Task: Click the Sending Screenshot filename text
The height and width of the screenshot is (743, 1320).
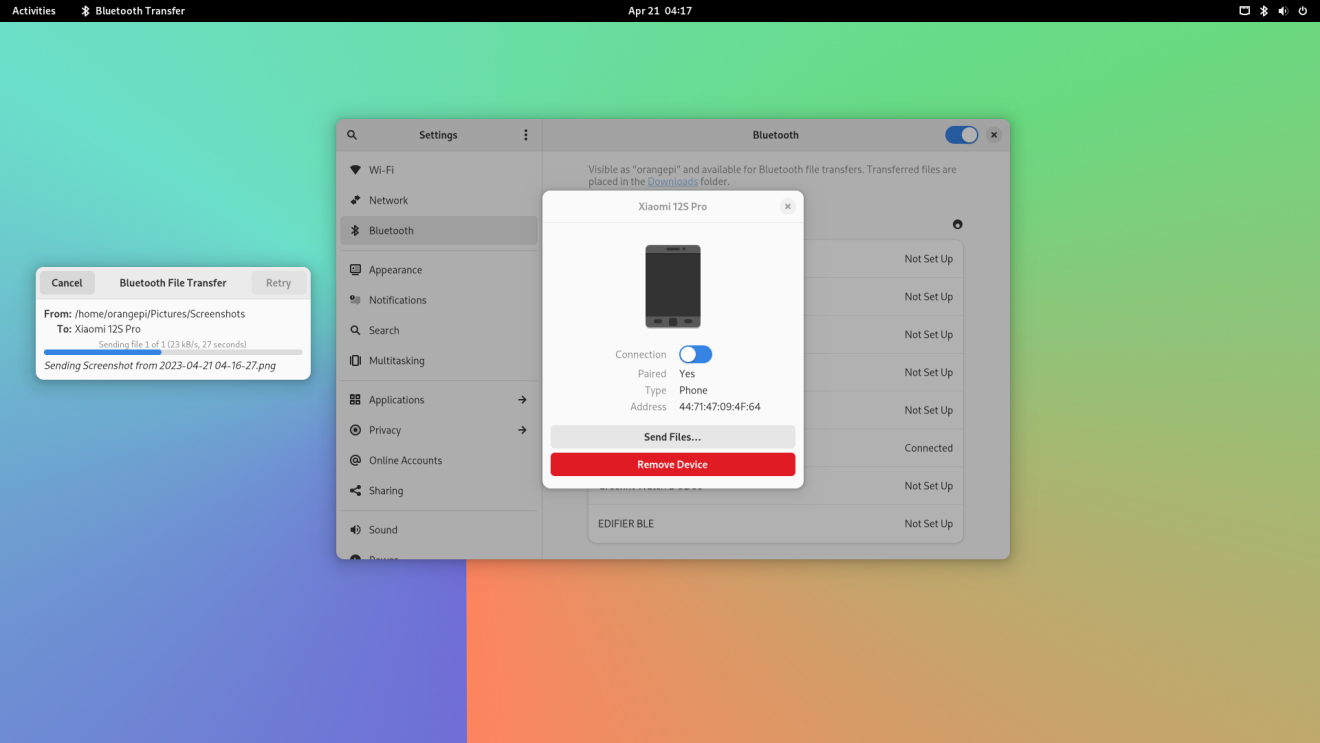Action: (160, 366)
